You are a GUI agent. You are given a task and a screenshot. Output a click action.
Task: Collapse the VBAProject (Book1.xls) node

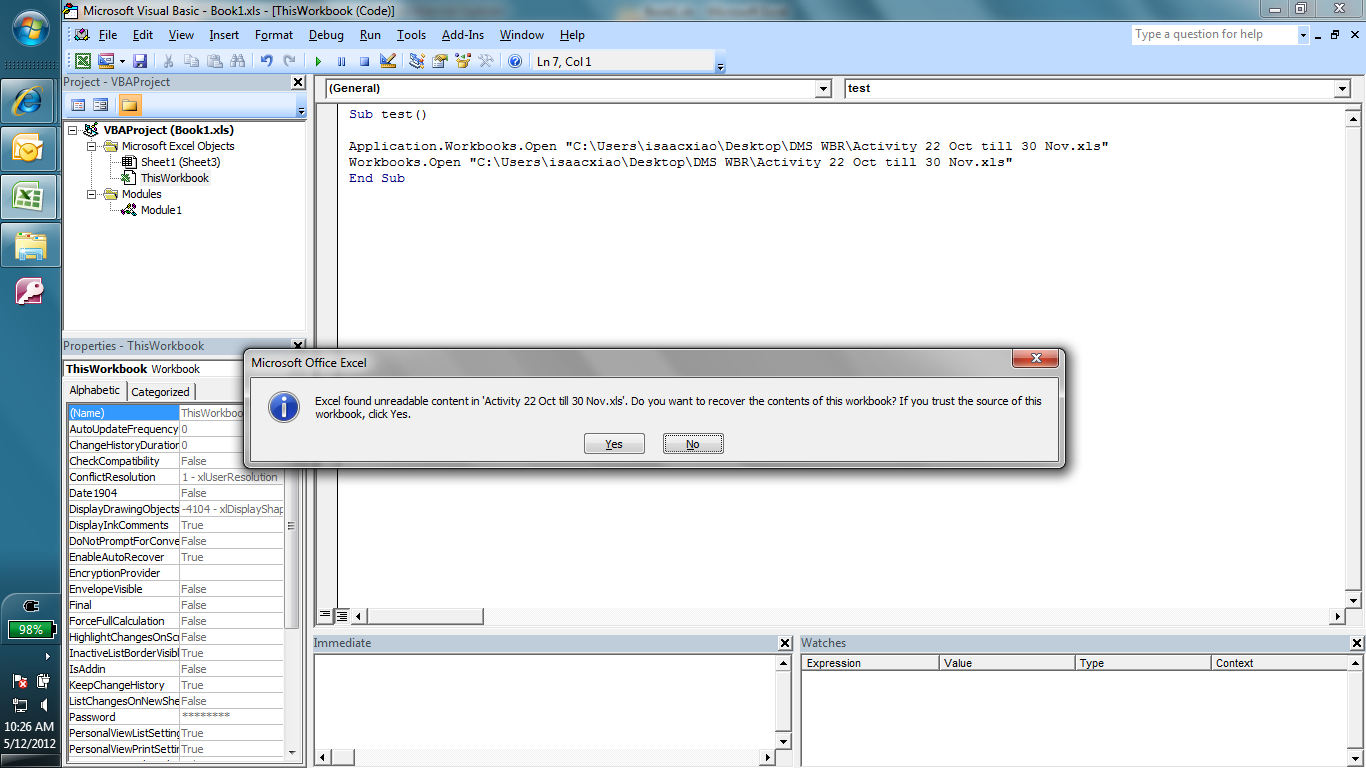[72, 130]
